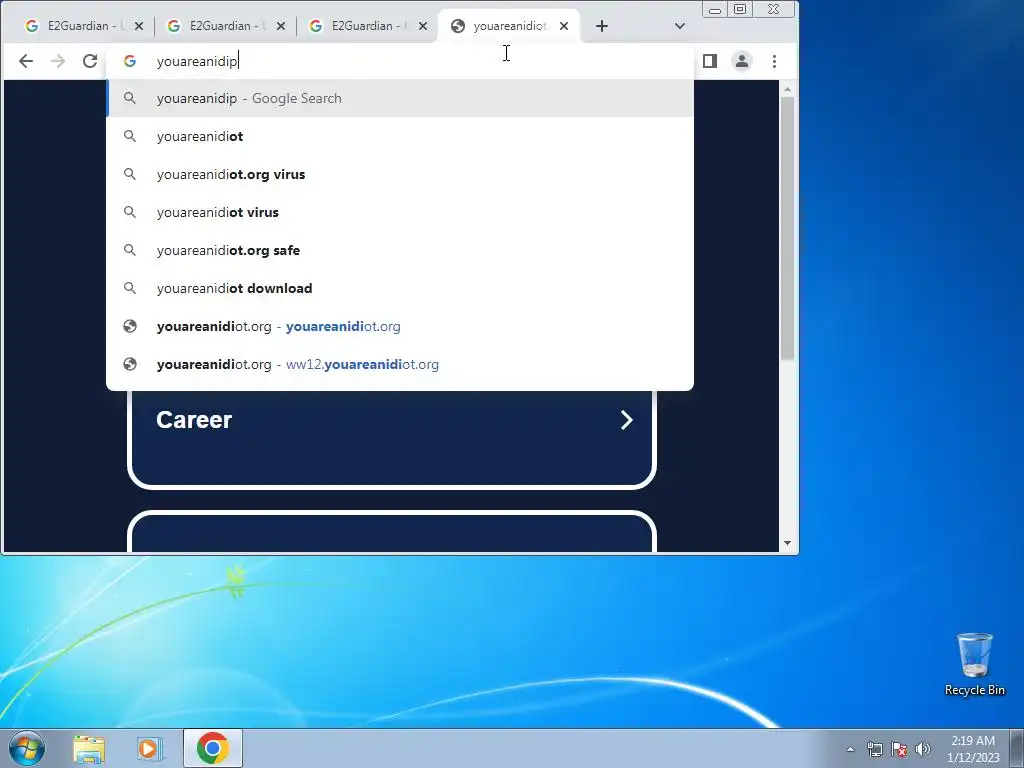Screen dimensions: 1024x768
Task: Open the clock showing 2:19 AM
Action: (973, 749)
